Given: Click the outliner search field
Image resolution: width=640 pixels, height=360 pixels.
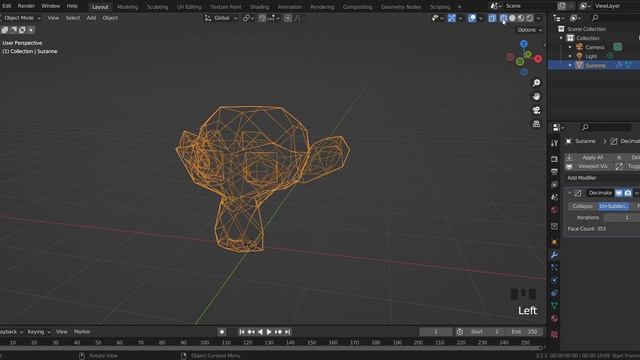Looking at the screenshot, I should (616, 18).
